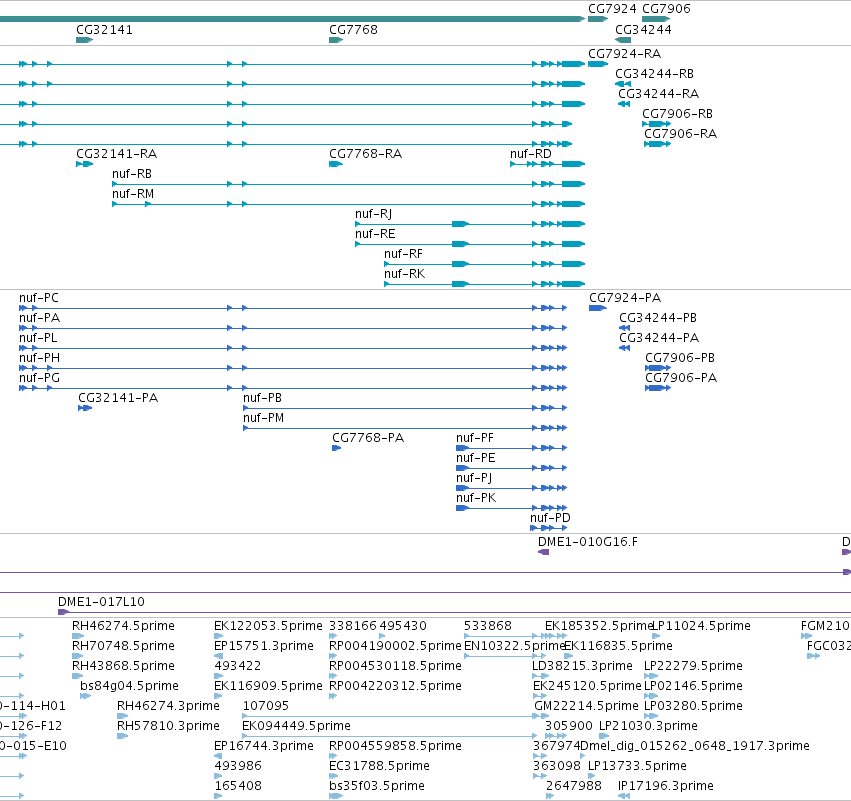Select the nuf-PM protein label
The image size is (851, 801).
click(x=263, y=418)
